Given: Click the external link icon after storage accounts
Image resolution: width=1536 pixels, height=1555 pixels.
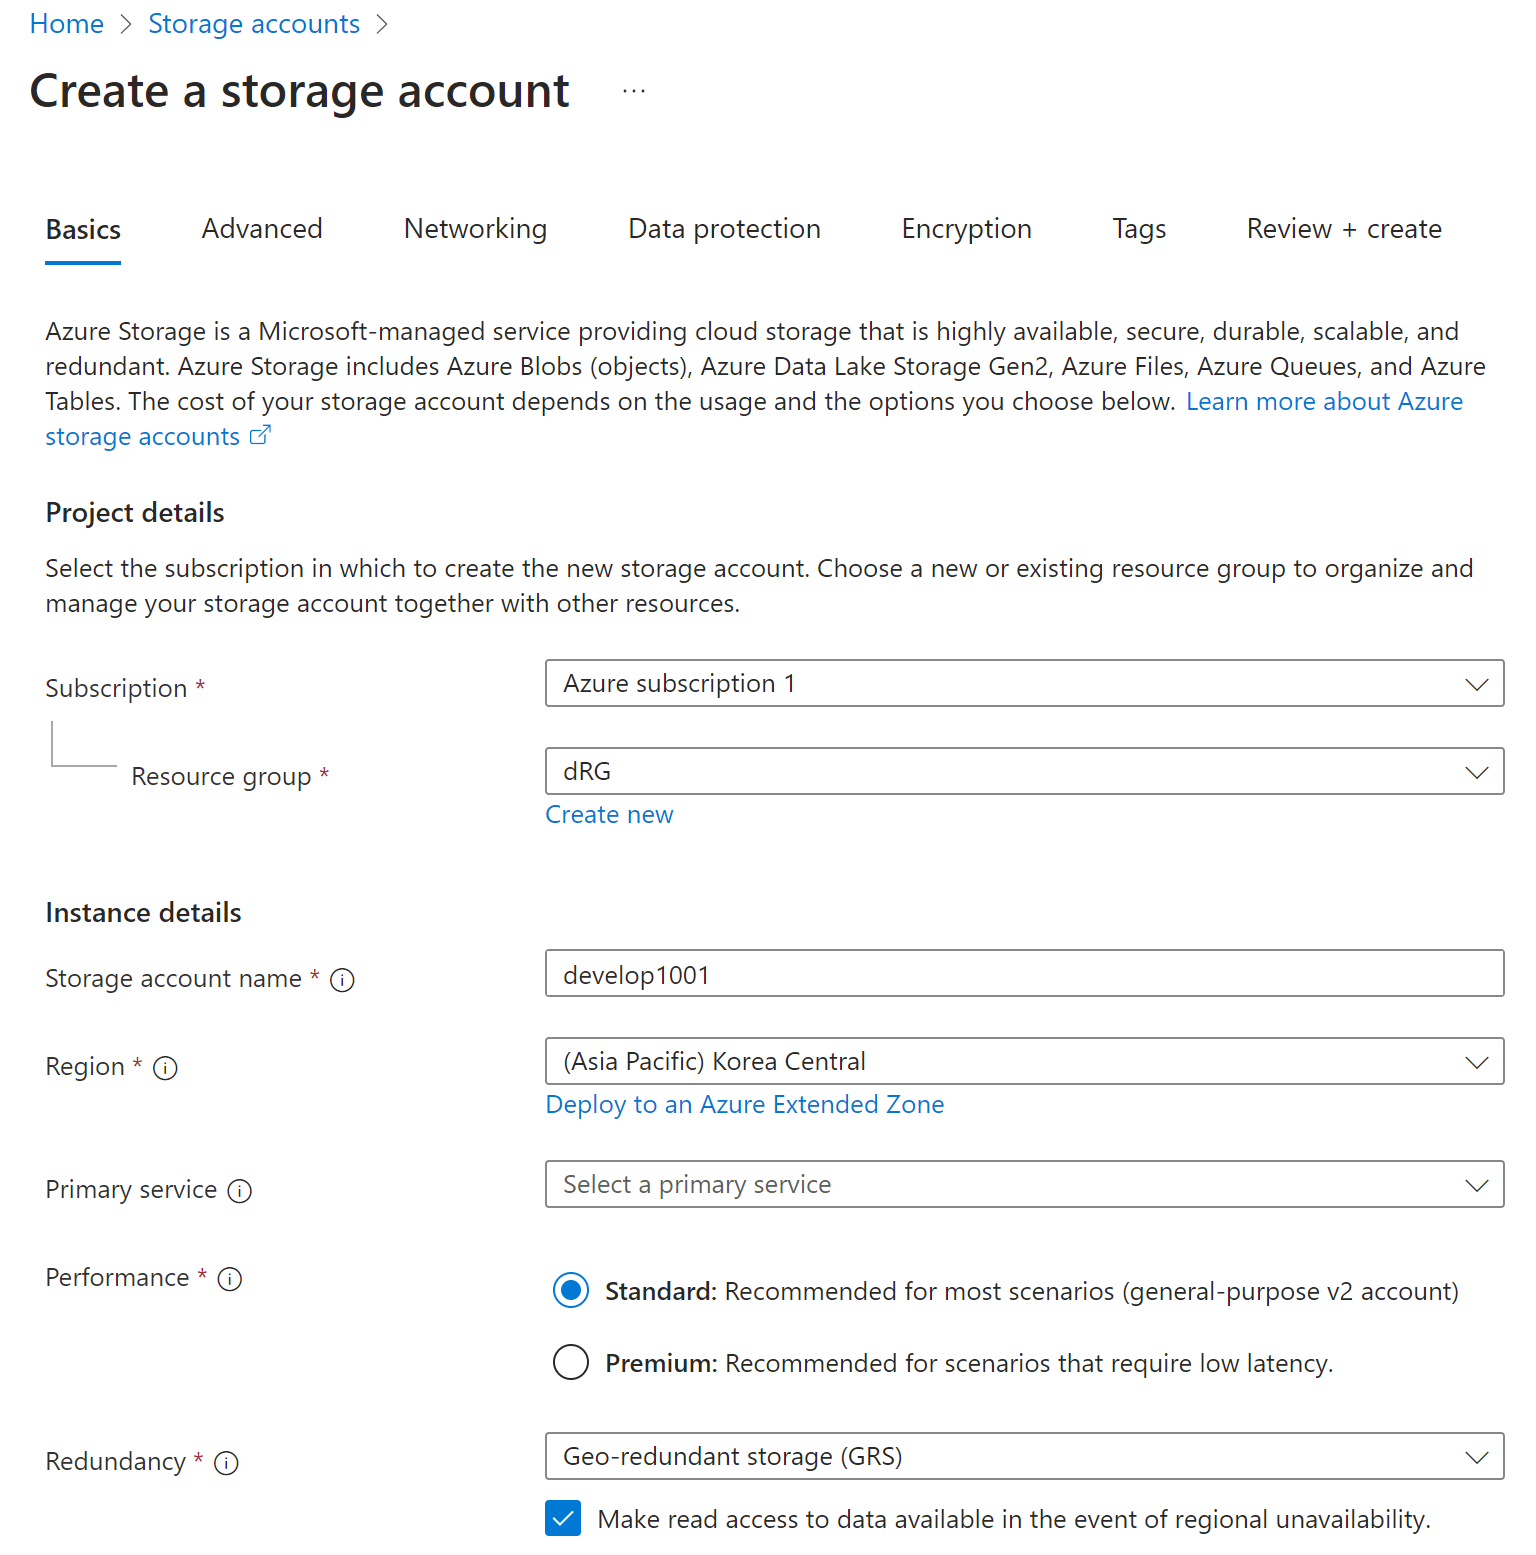Looking at the screenshot, I should pos(260,436).
